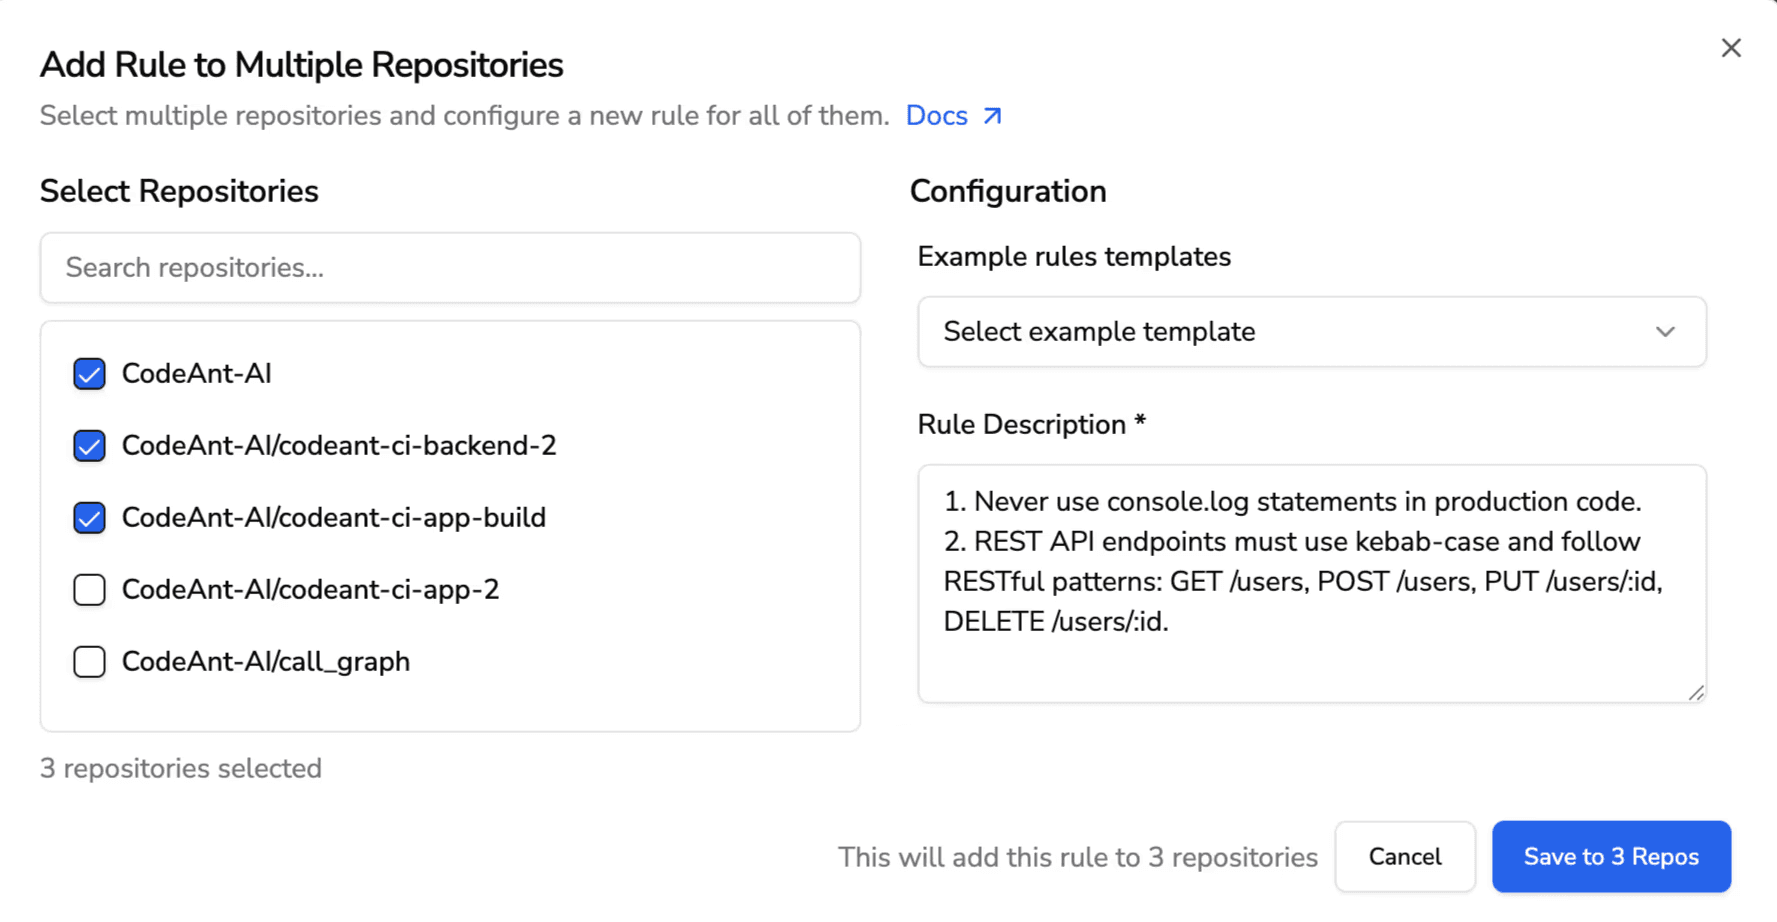
Task: Uncheck CodeAnt-AI/codeant-ci-app-build
Action: 89,517
